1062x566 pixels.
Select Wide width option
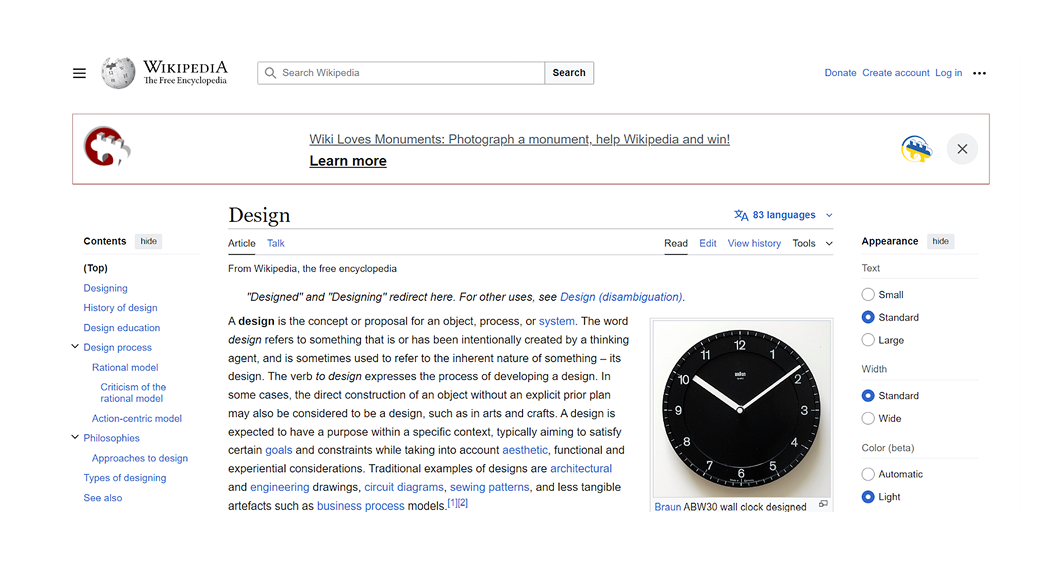point(868,418)
